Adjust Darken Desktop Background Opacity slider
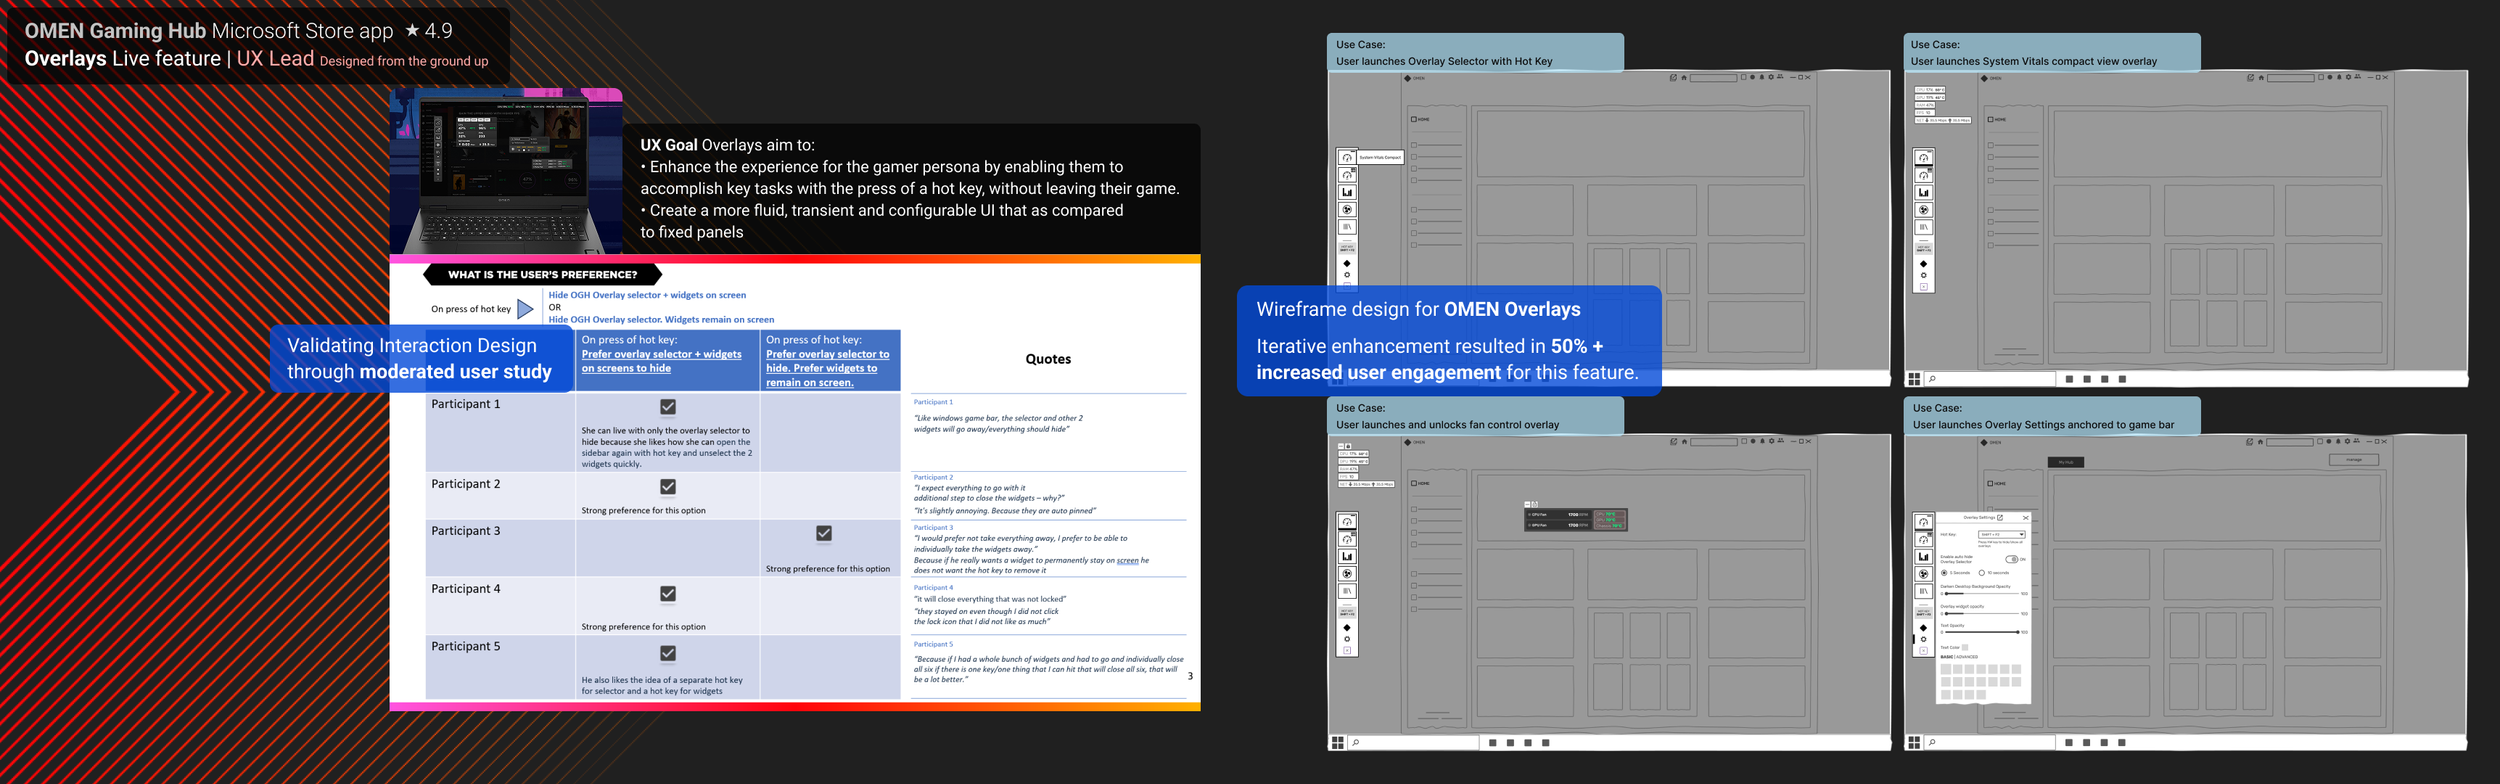The image size is (2500, 784). [1982, 594]
